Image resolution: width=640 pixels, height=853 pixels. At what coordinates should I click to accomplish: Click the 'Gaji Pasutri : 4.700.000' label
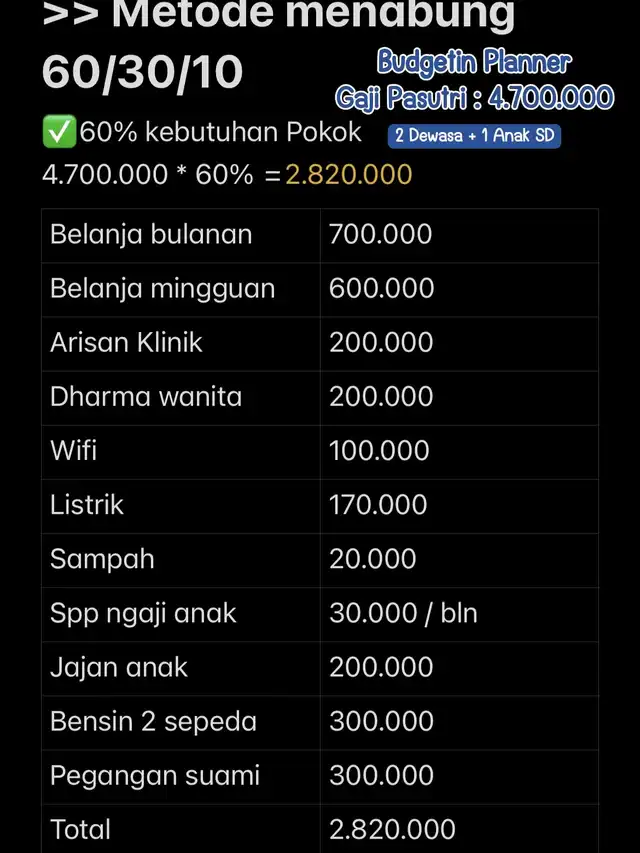point(474,98)
